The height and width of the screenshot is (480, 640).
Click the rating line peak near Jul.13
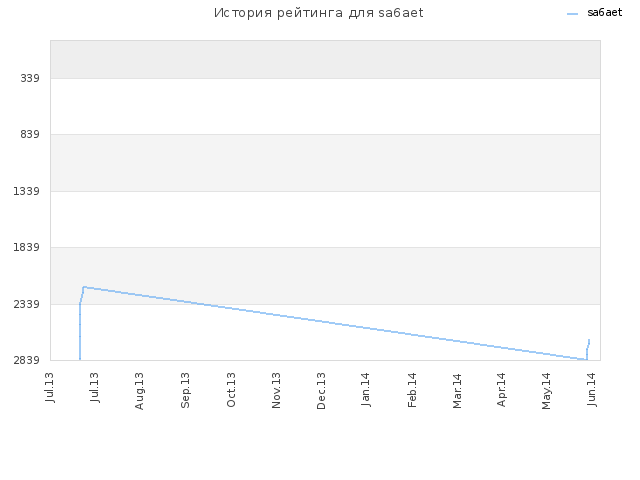(x=84, y=287)
